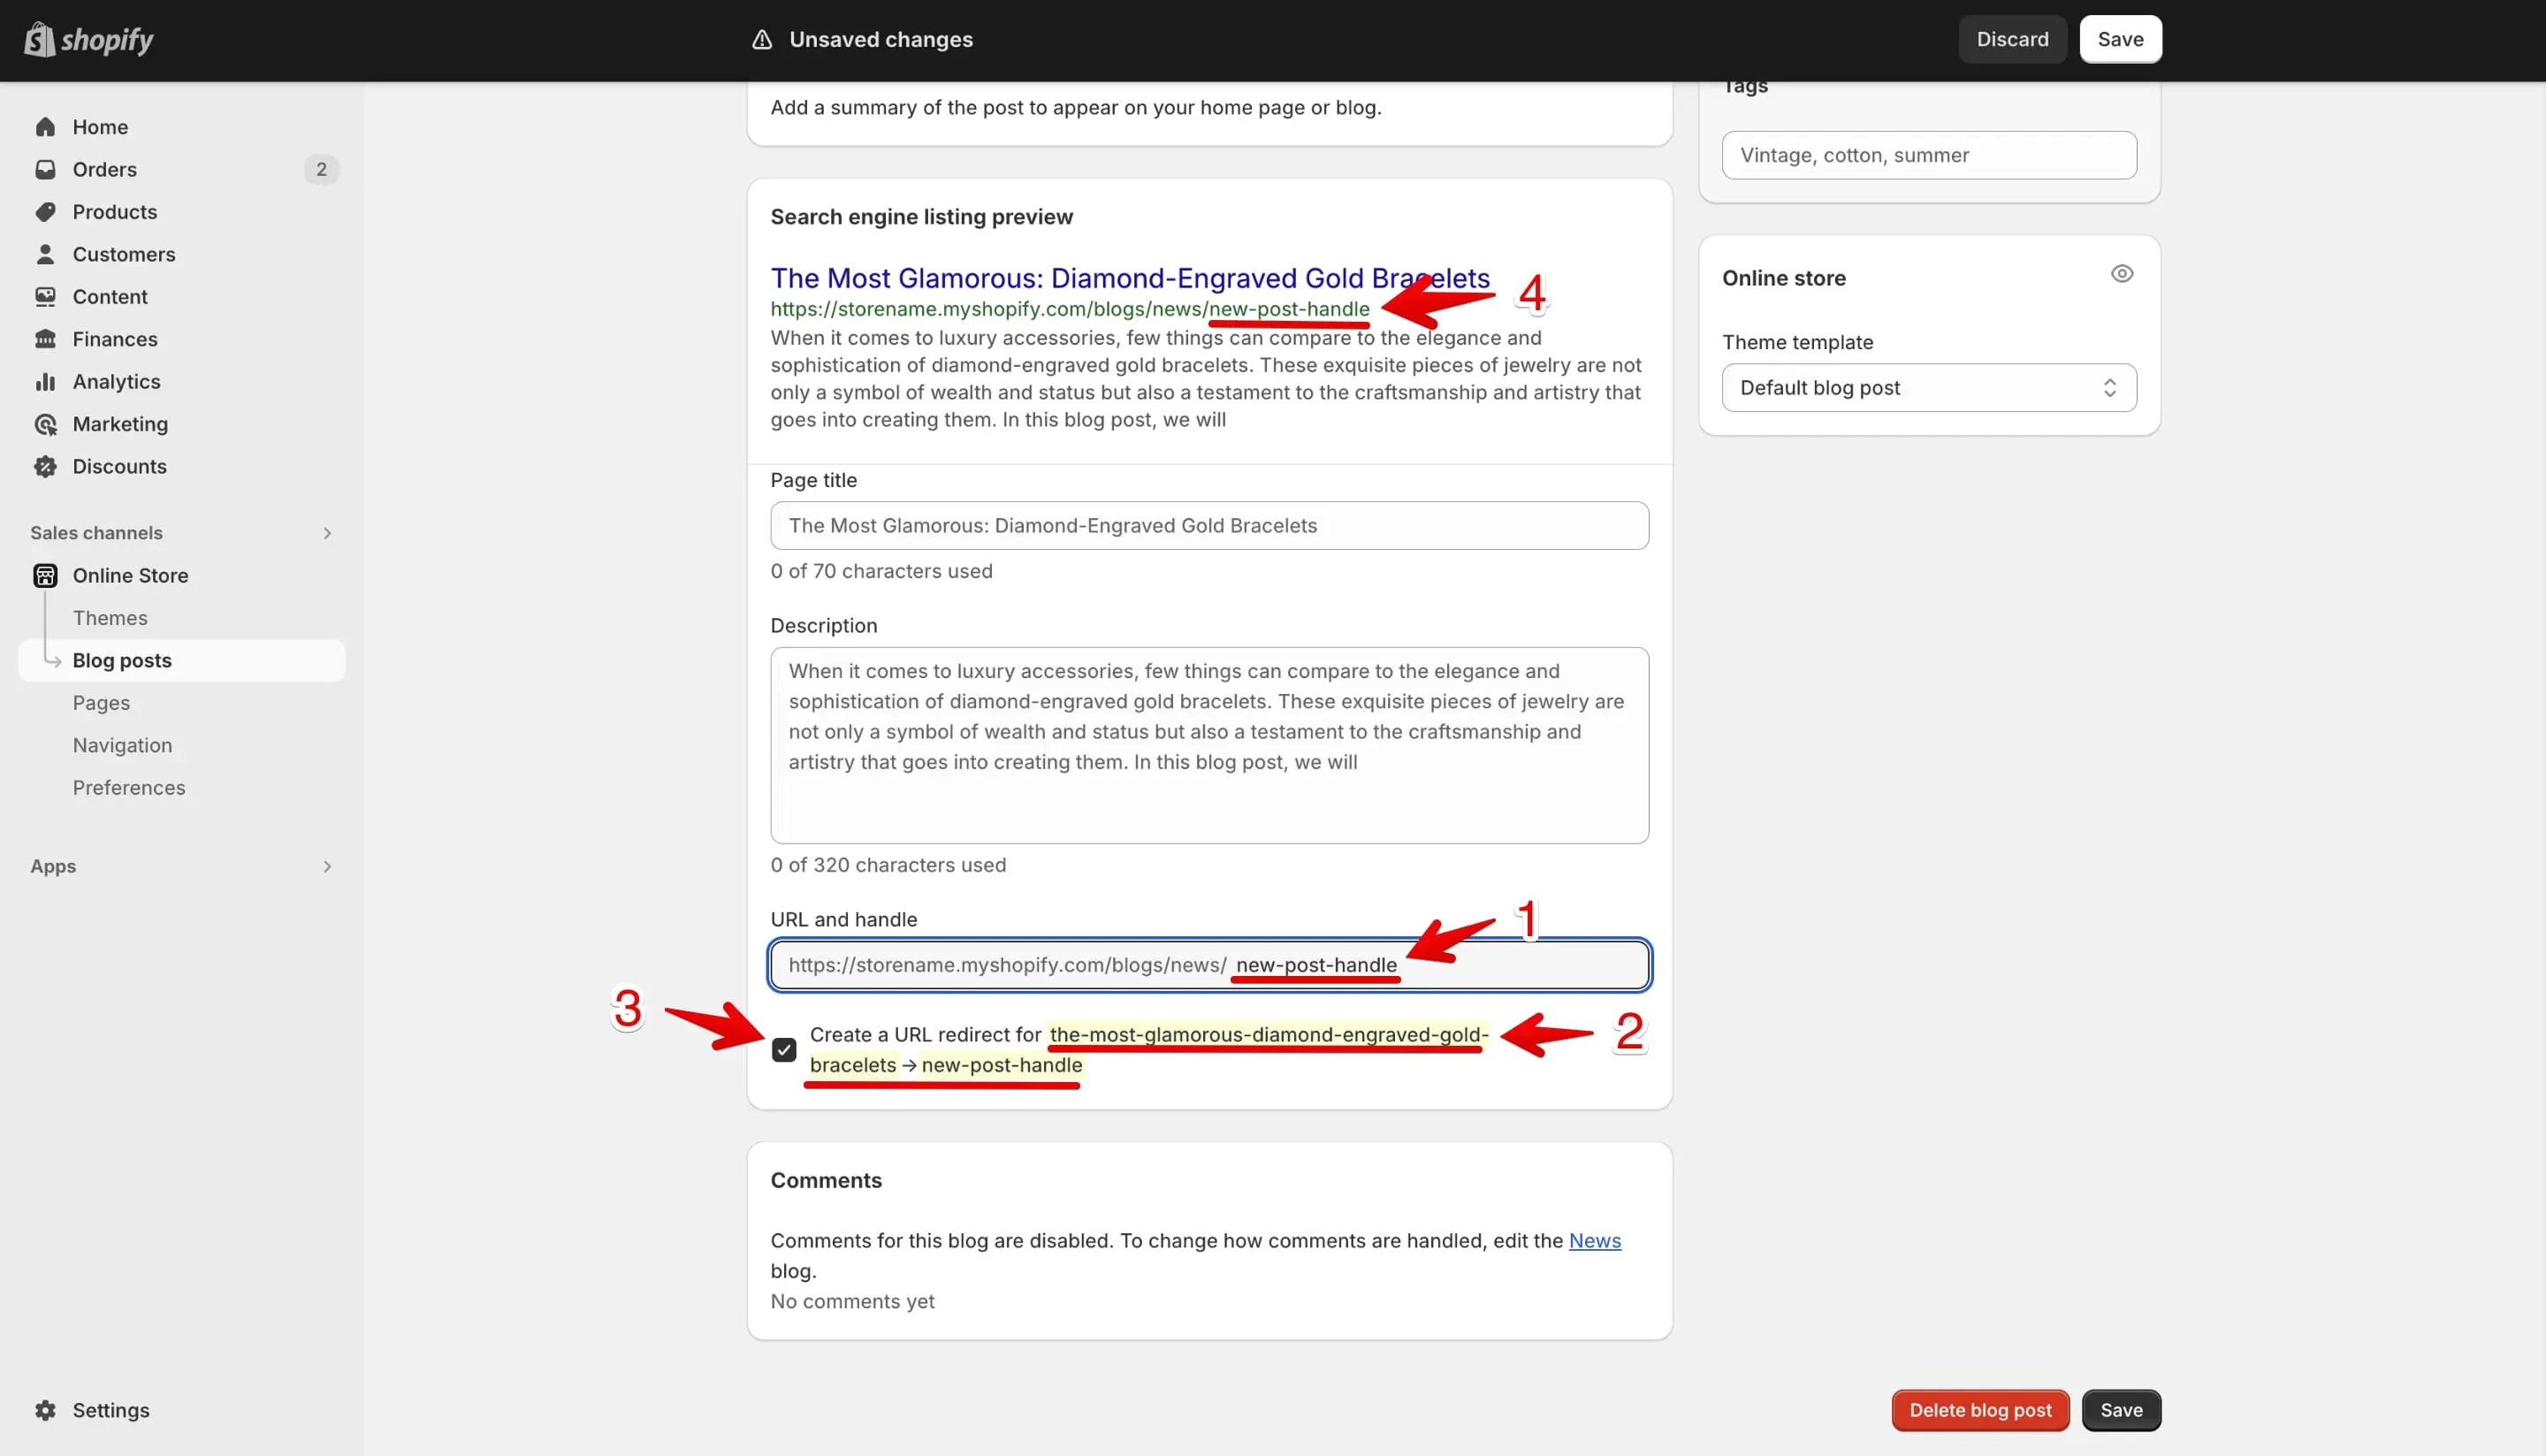Click the Home icon in sidebar
Viewport: 2546px width, 1456px height.
(x=45, y=127)
